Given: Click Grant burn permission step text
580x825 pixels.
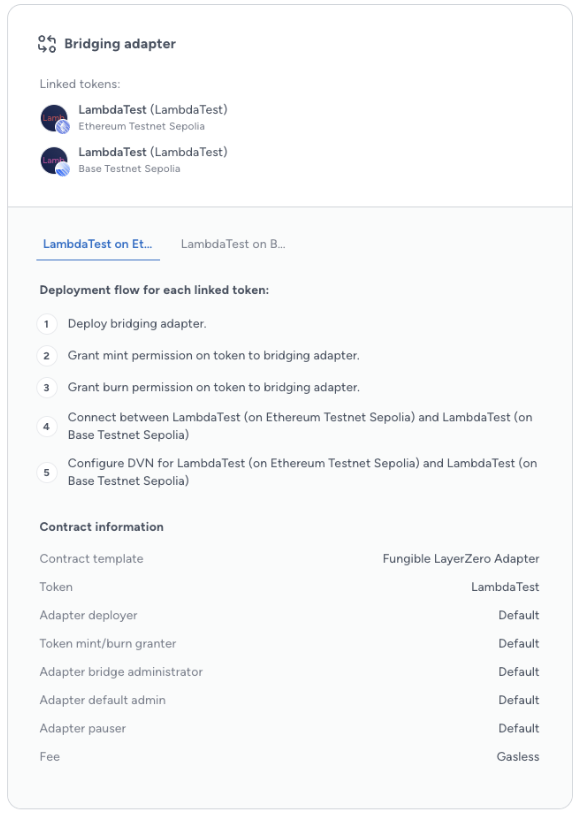Looking at the screenshot, I should coord(214,387).
